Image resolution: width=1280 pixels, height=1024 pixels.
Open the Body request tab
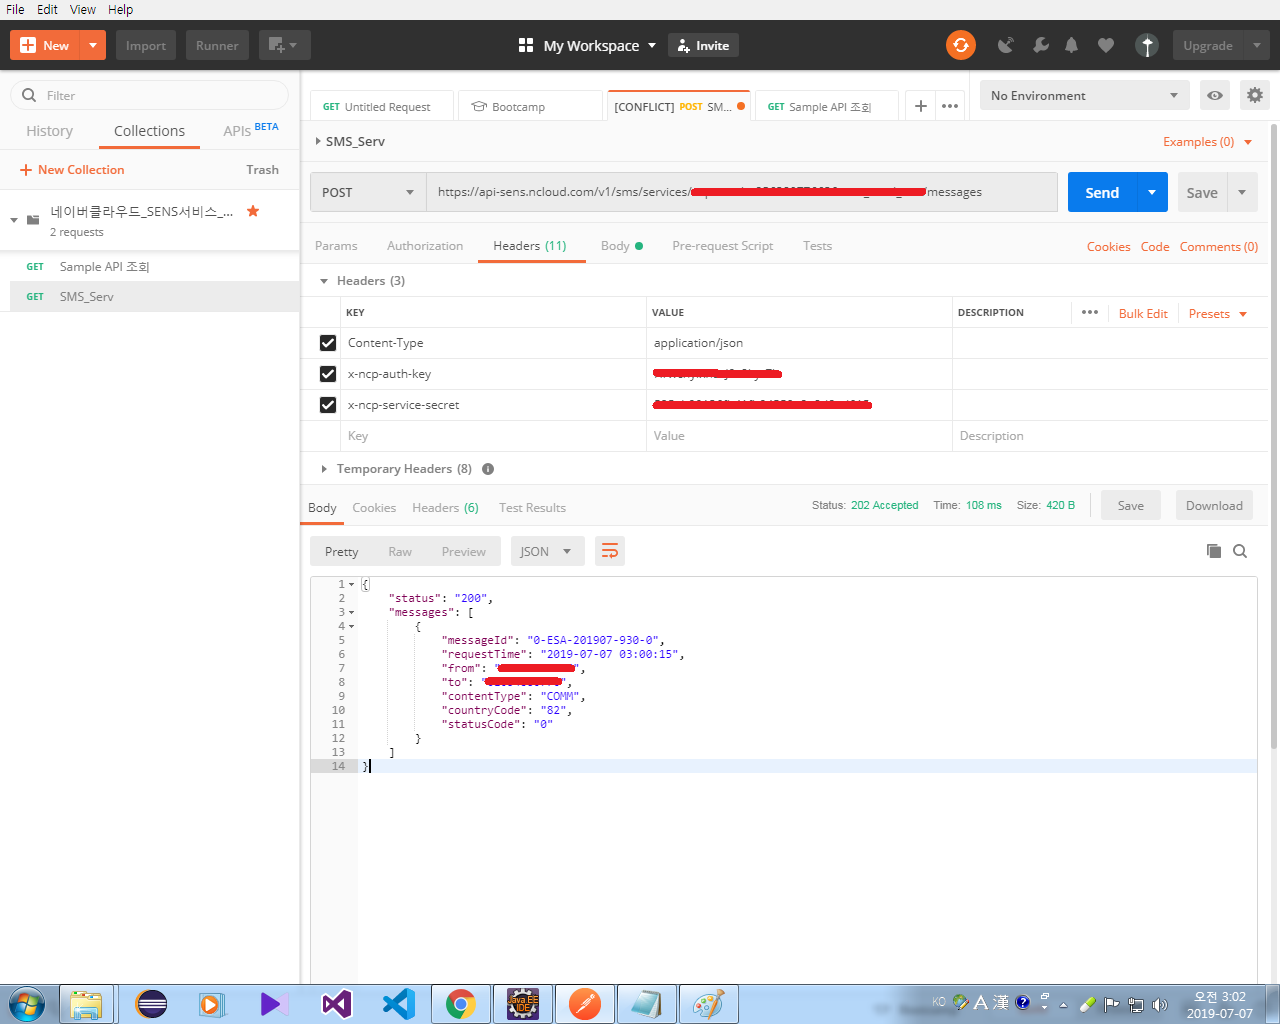(621, 246)
